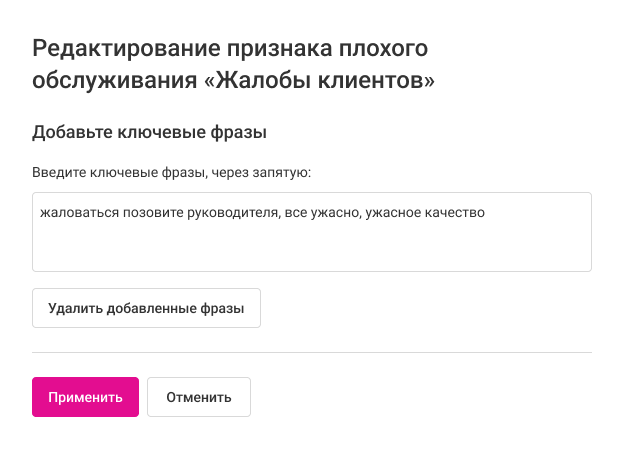Click the horizontal divider above Применить

[311, 352]
